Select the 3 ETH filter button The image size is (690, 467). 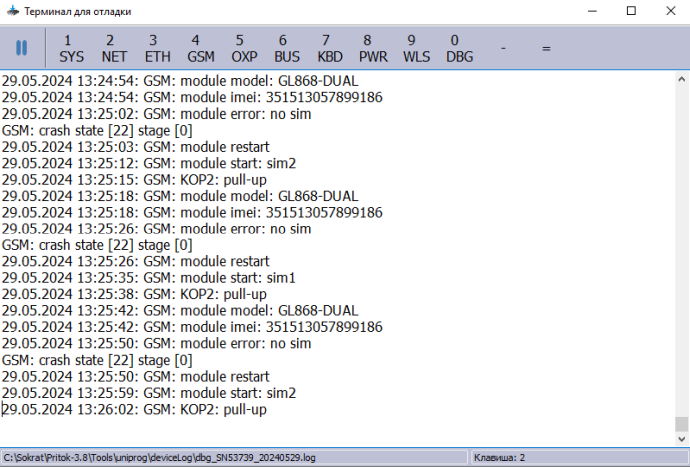click(x=157, y=48)
